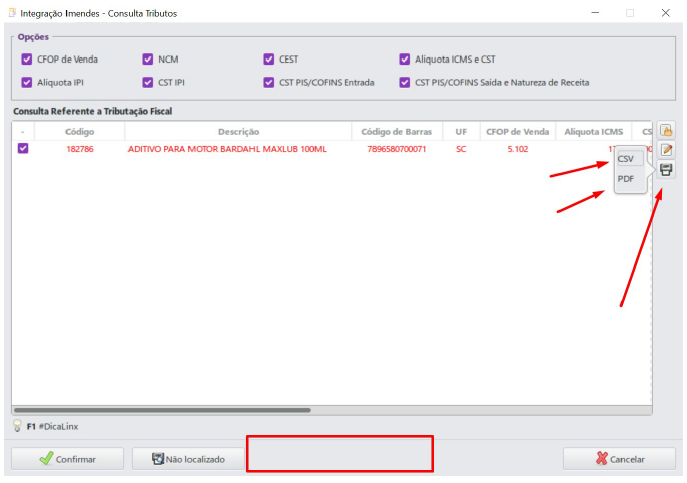
Task: Uncheck CST PIS/COFINS Entrada option
Action: click(x=269, y=82)
